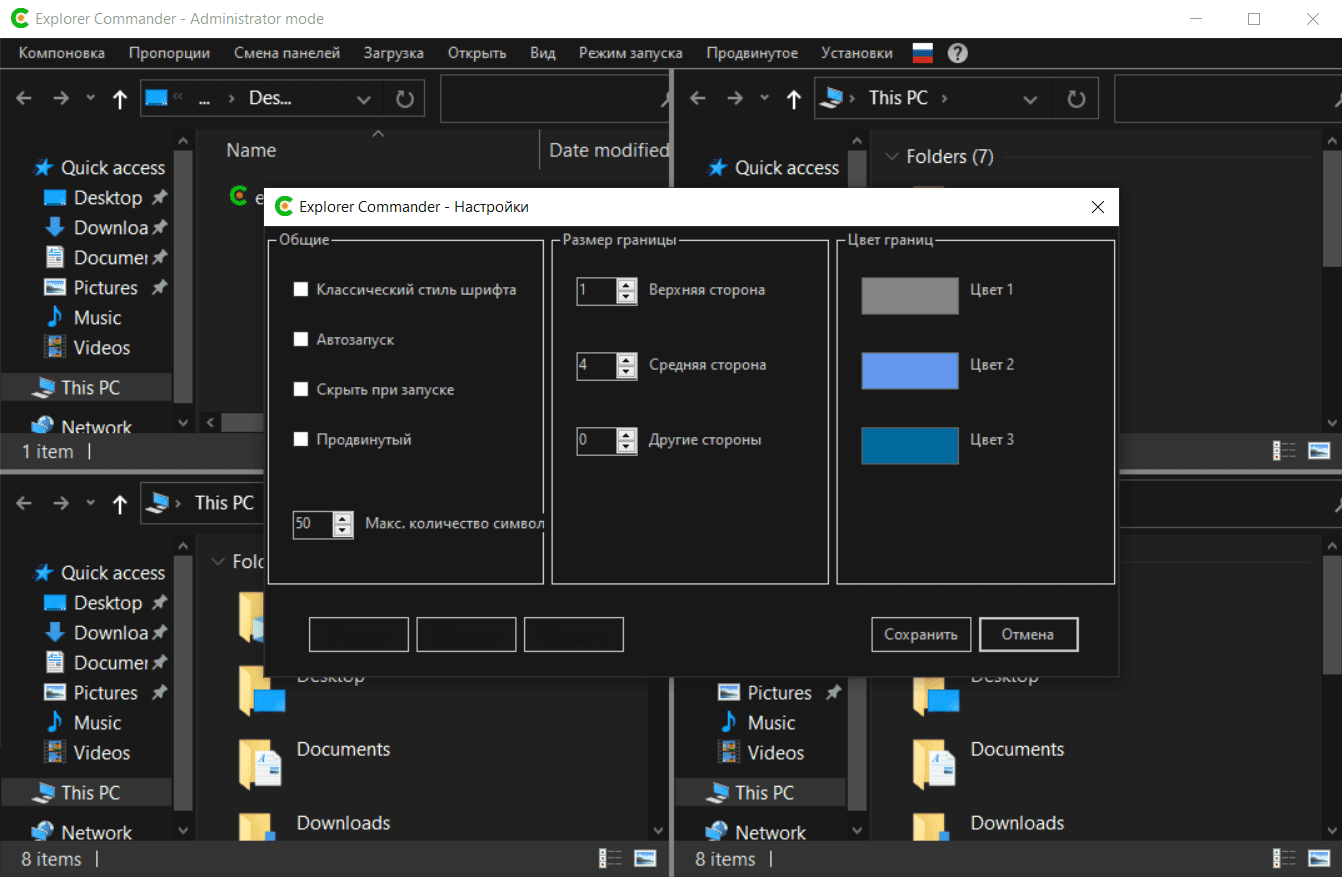Go up one level in bottom-left pane
The width and height of the screenshot is (1342, 877).
(x=120, y=504)
